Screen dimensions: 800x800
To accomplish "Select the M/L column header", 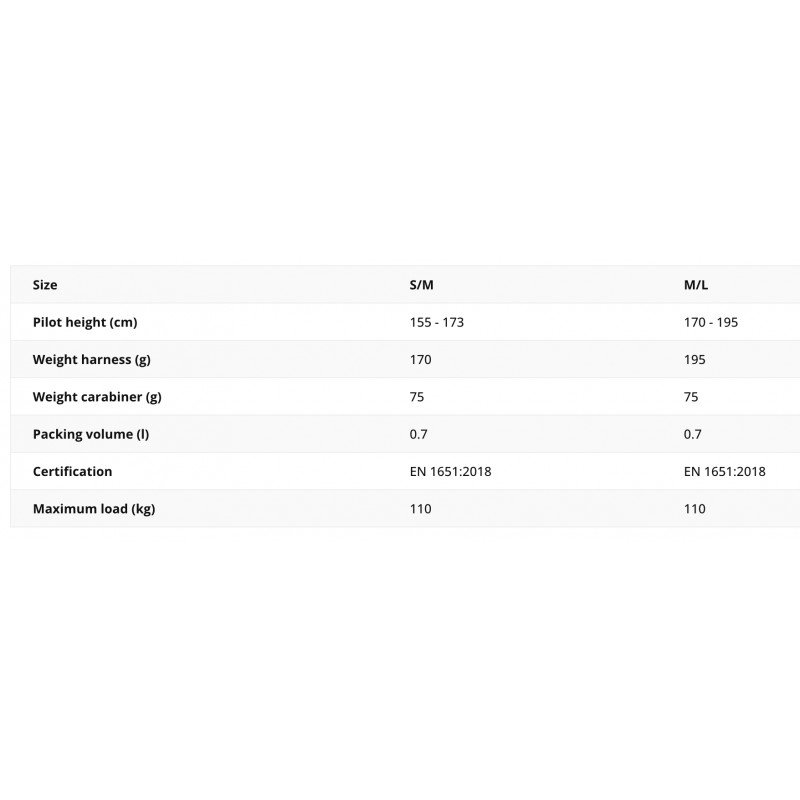I will 696,285.
